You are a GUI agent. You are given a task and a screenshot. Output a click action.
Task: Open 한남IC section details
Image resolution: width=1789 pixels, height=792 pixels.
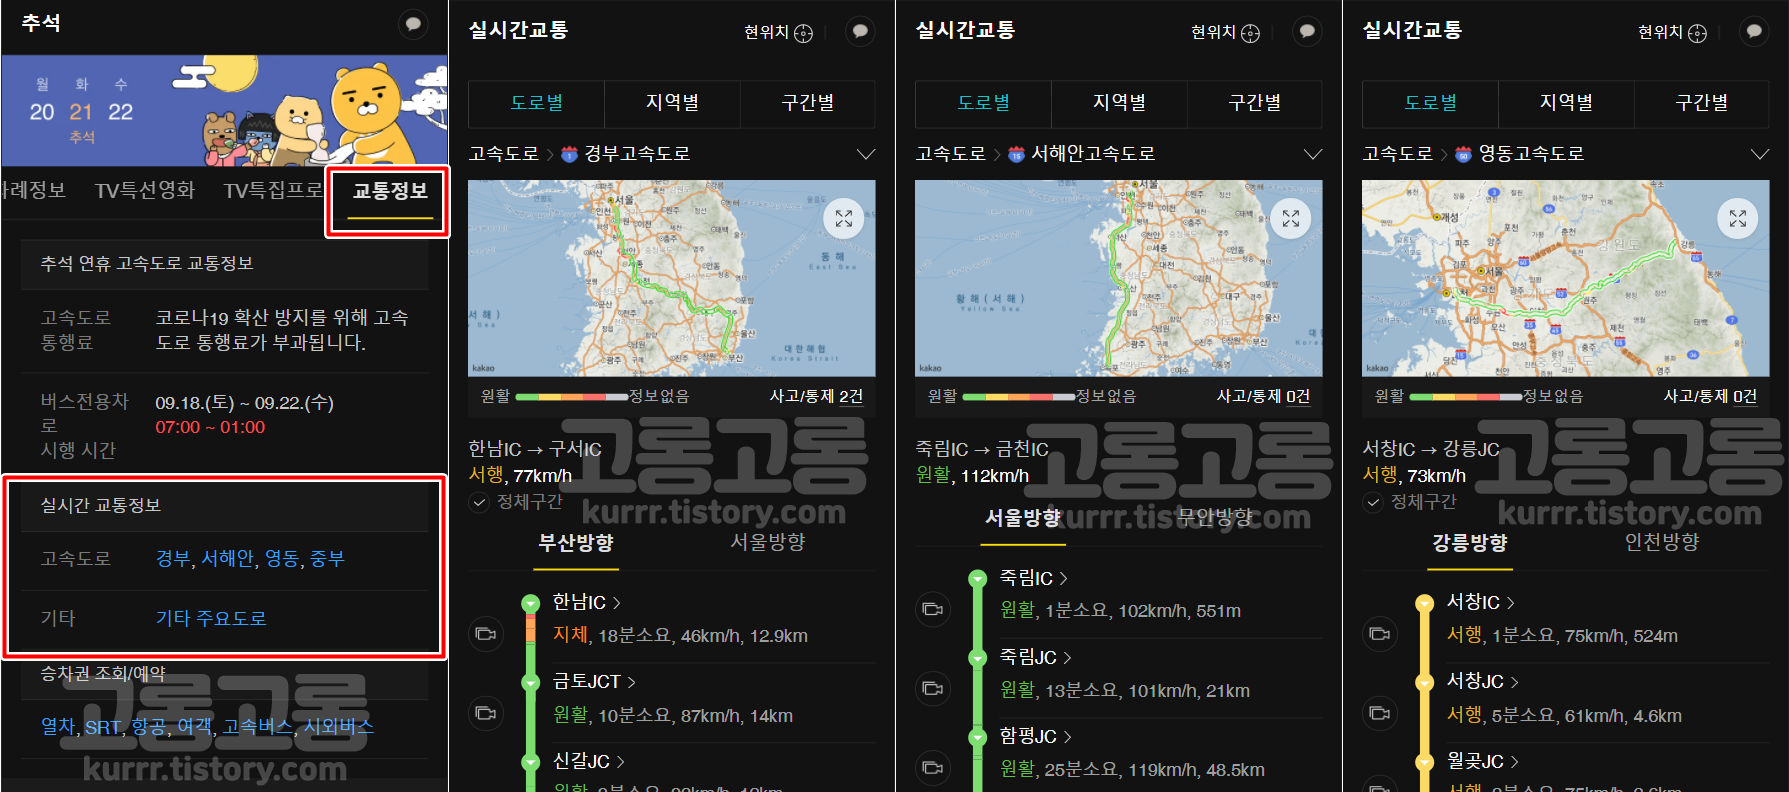tap(587, 602)
